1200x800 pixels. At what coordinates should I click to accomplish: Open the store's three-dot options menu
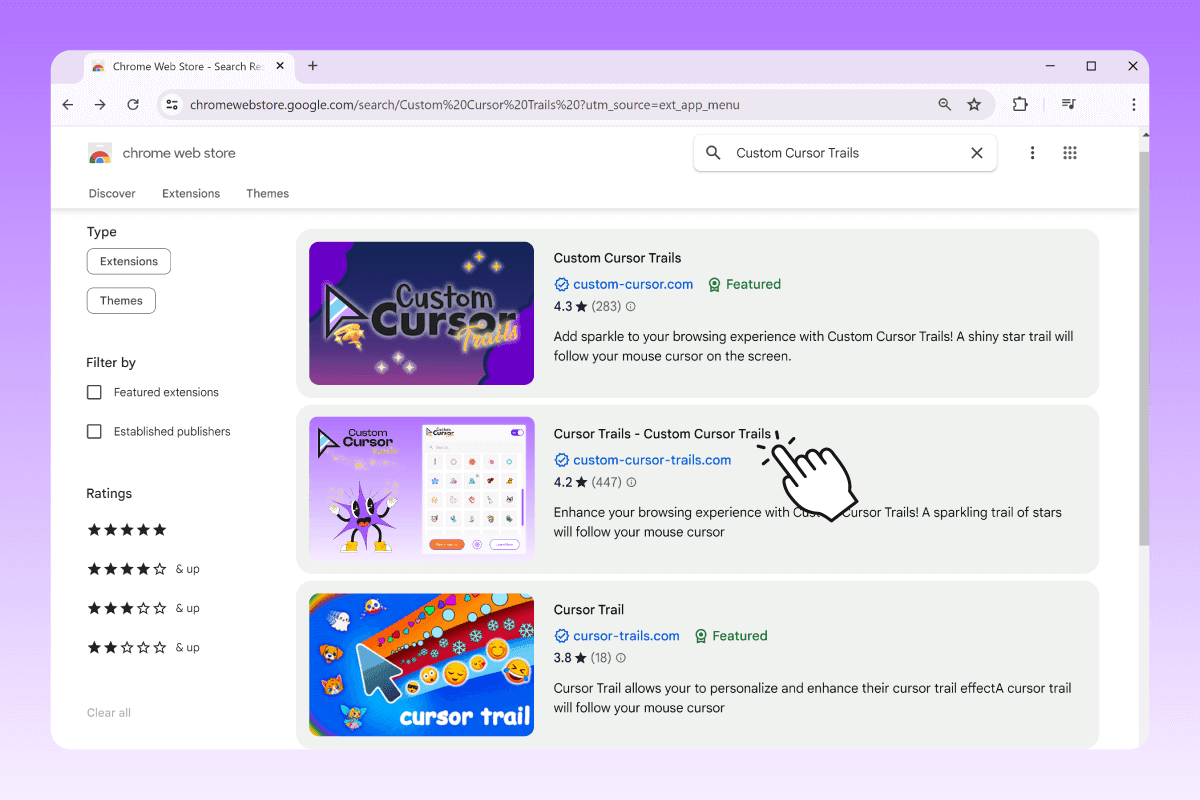point(1032,153)
